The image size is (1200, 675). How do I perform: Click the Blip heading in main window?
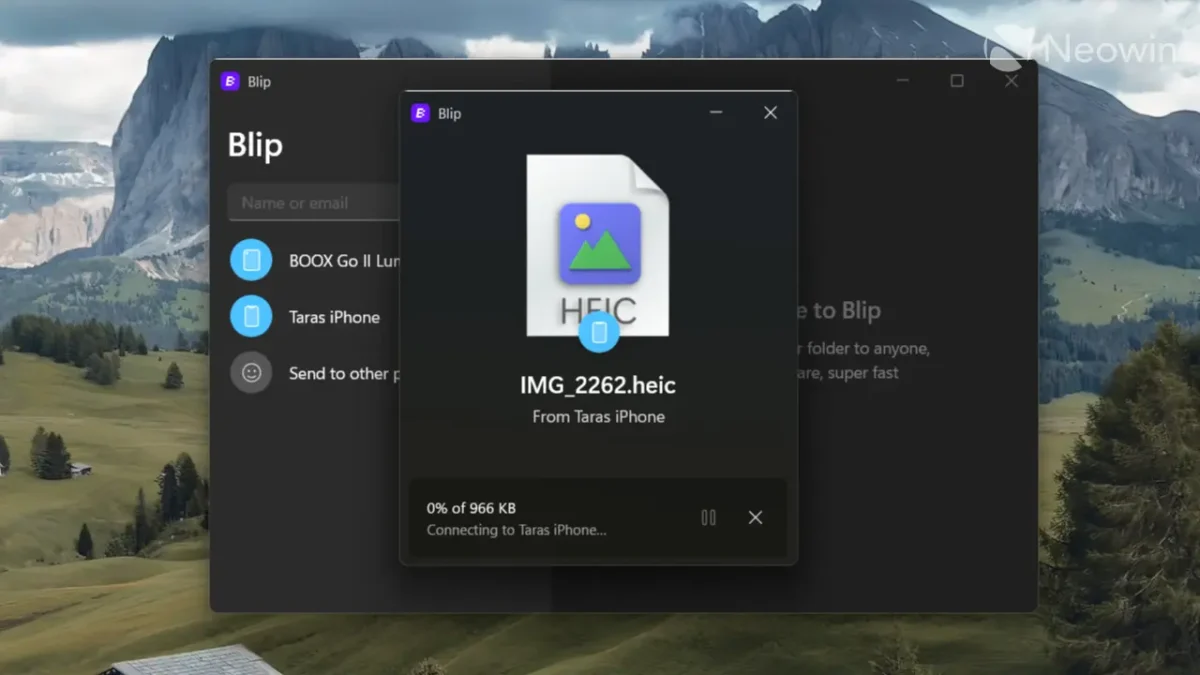click(255, 146)
